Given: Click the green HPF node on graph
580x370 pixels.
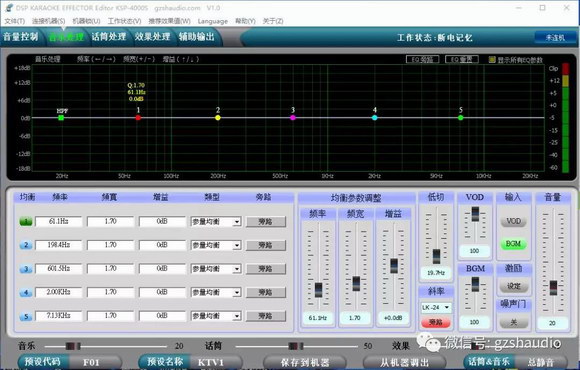Looking at the screenshot, I should pos(61,118).
